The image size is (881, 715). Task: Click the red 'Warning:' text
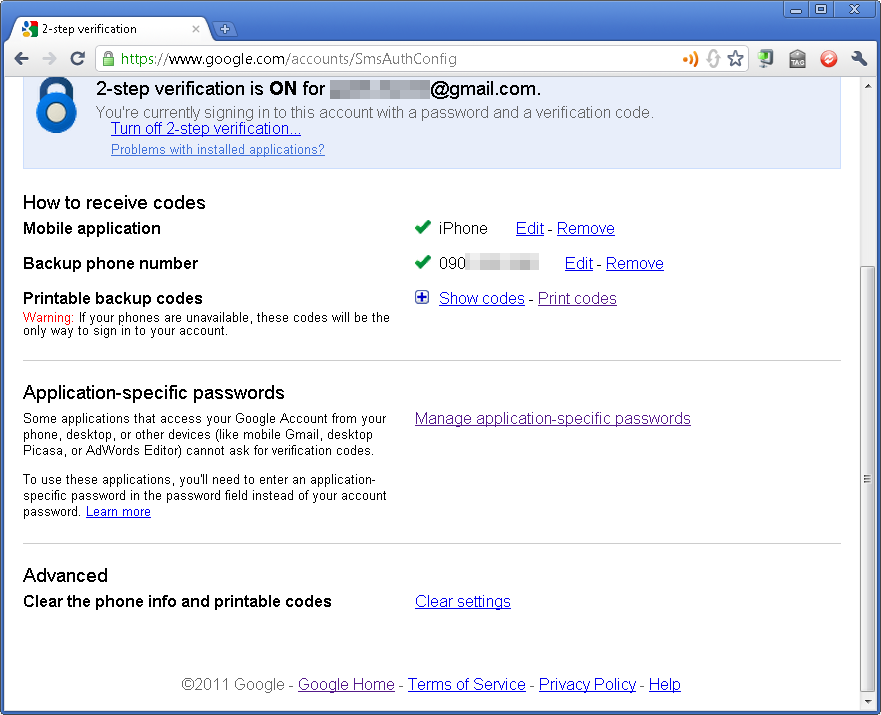pos(48,317)
